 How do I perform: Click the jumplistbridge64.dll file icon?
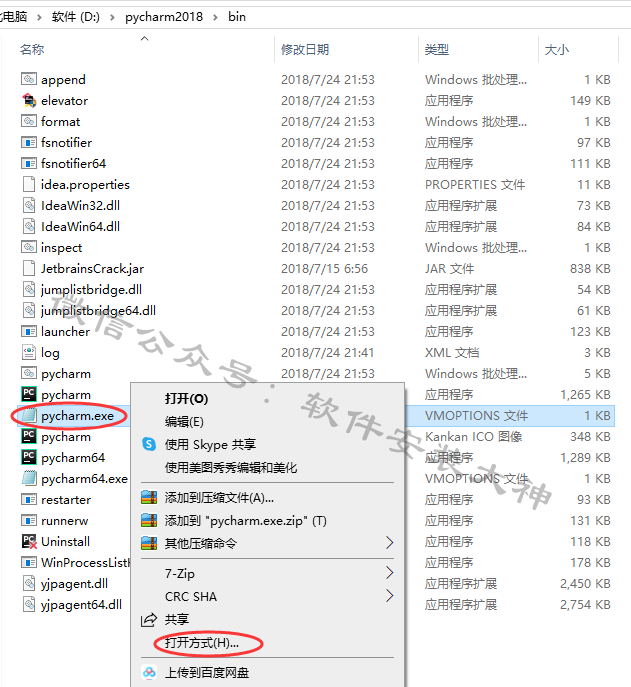[x=29, y=311]
